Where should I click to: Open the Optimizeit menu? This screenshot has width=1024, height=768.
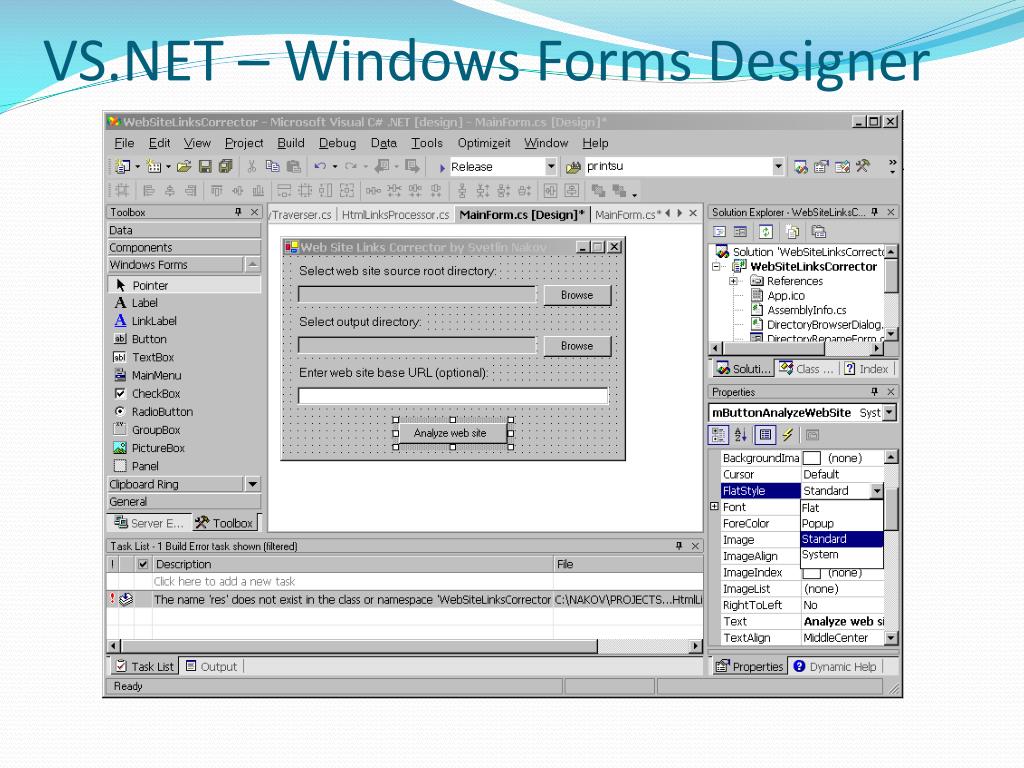pos(484,143)
